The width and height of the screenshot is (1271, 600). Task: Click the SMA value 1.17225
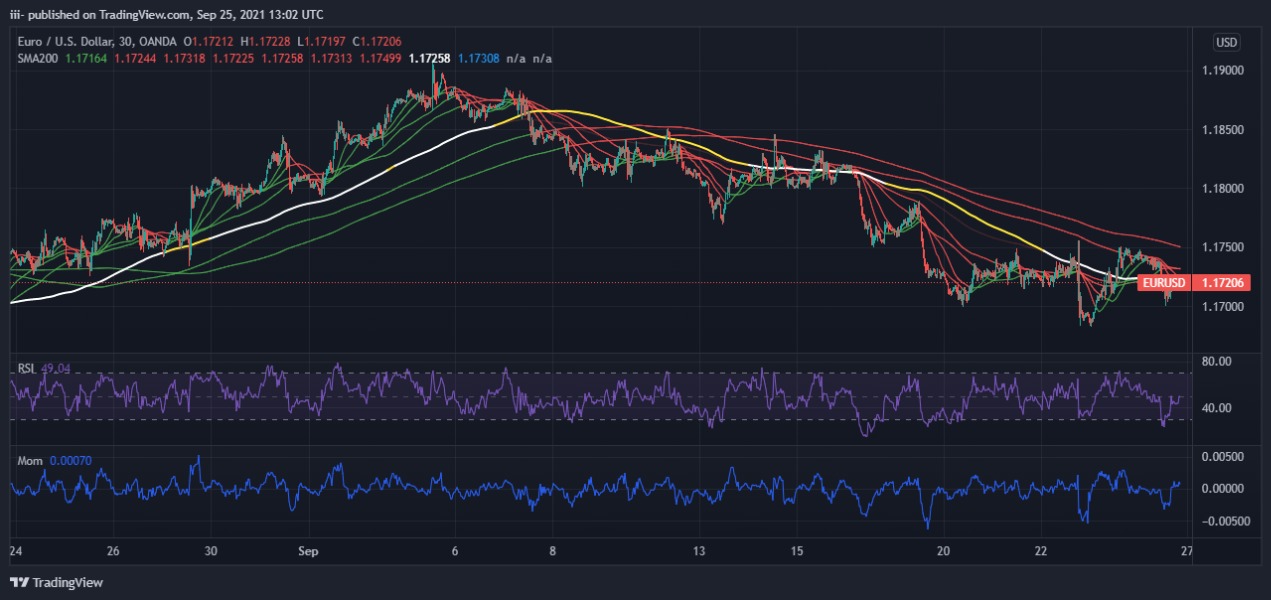(233, 59)
